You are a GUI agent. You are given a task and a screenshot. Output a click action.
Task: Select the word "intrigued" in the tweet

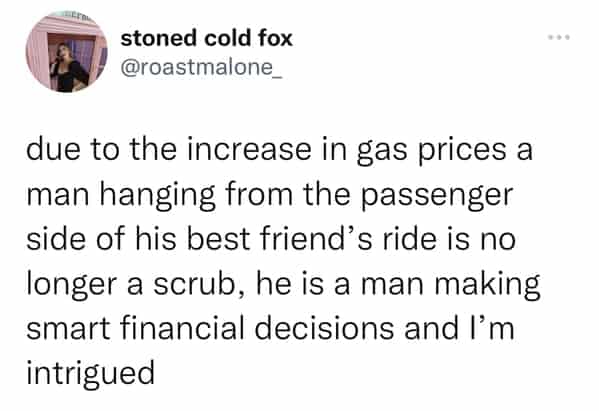(x=91, y=373)
